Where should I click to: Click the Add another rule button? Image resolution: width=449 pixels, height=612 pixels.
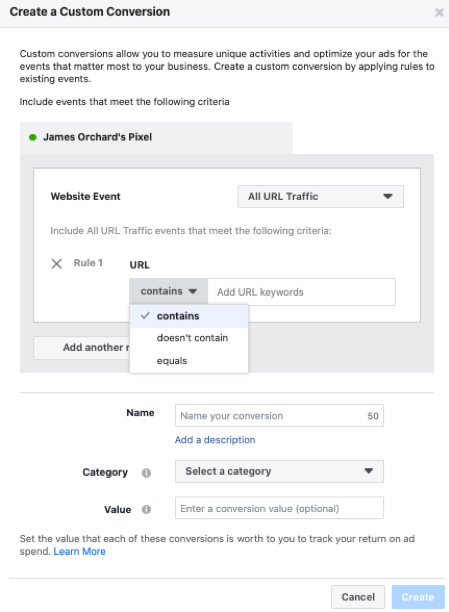(82, 348)
